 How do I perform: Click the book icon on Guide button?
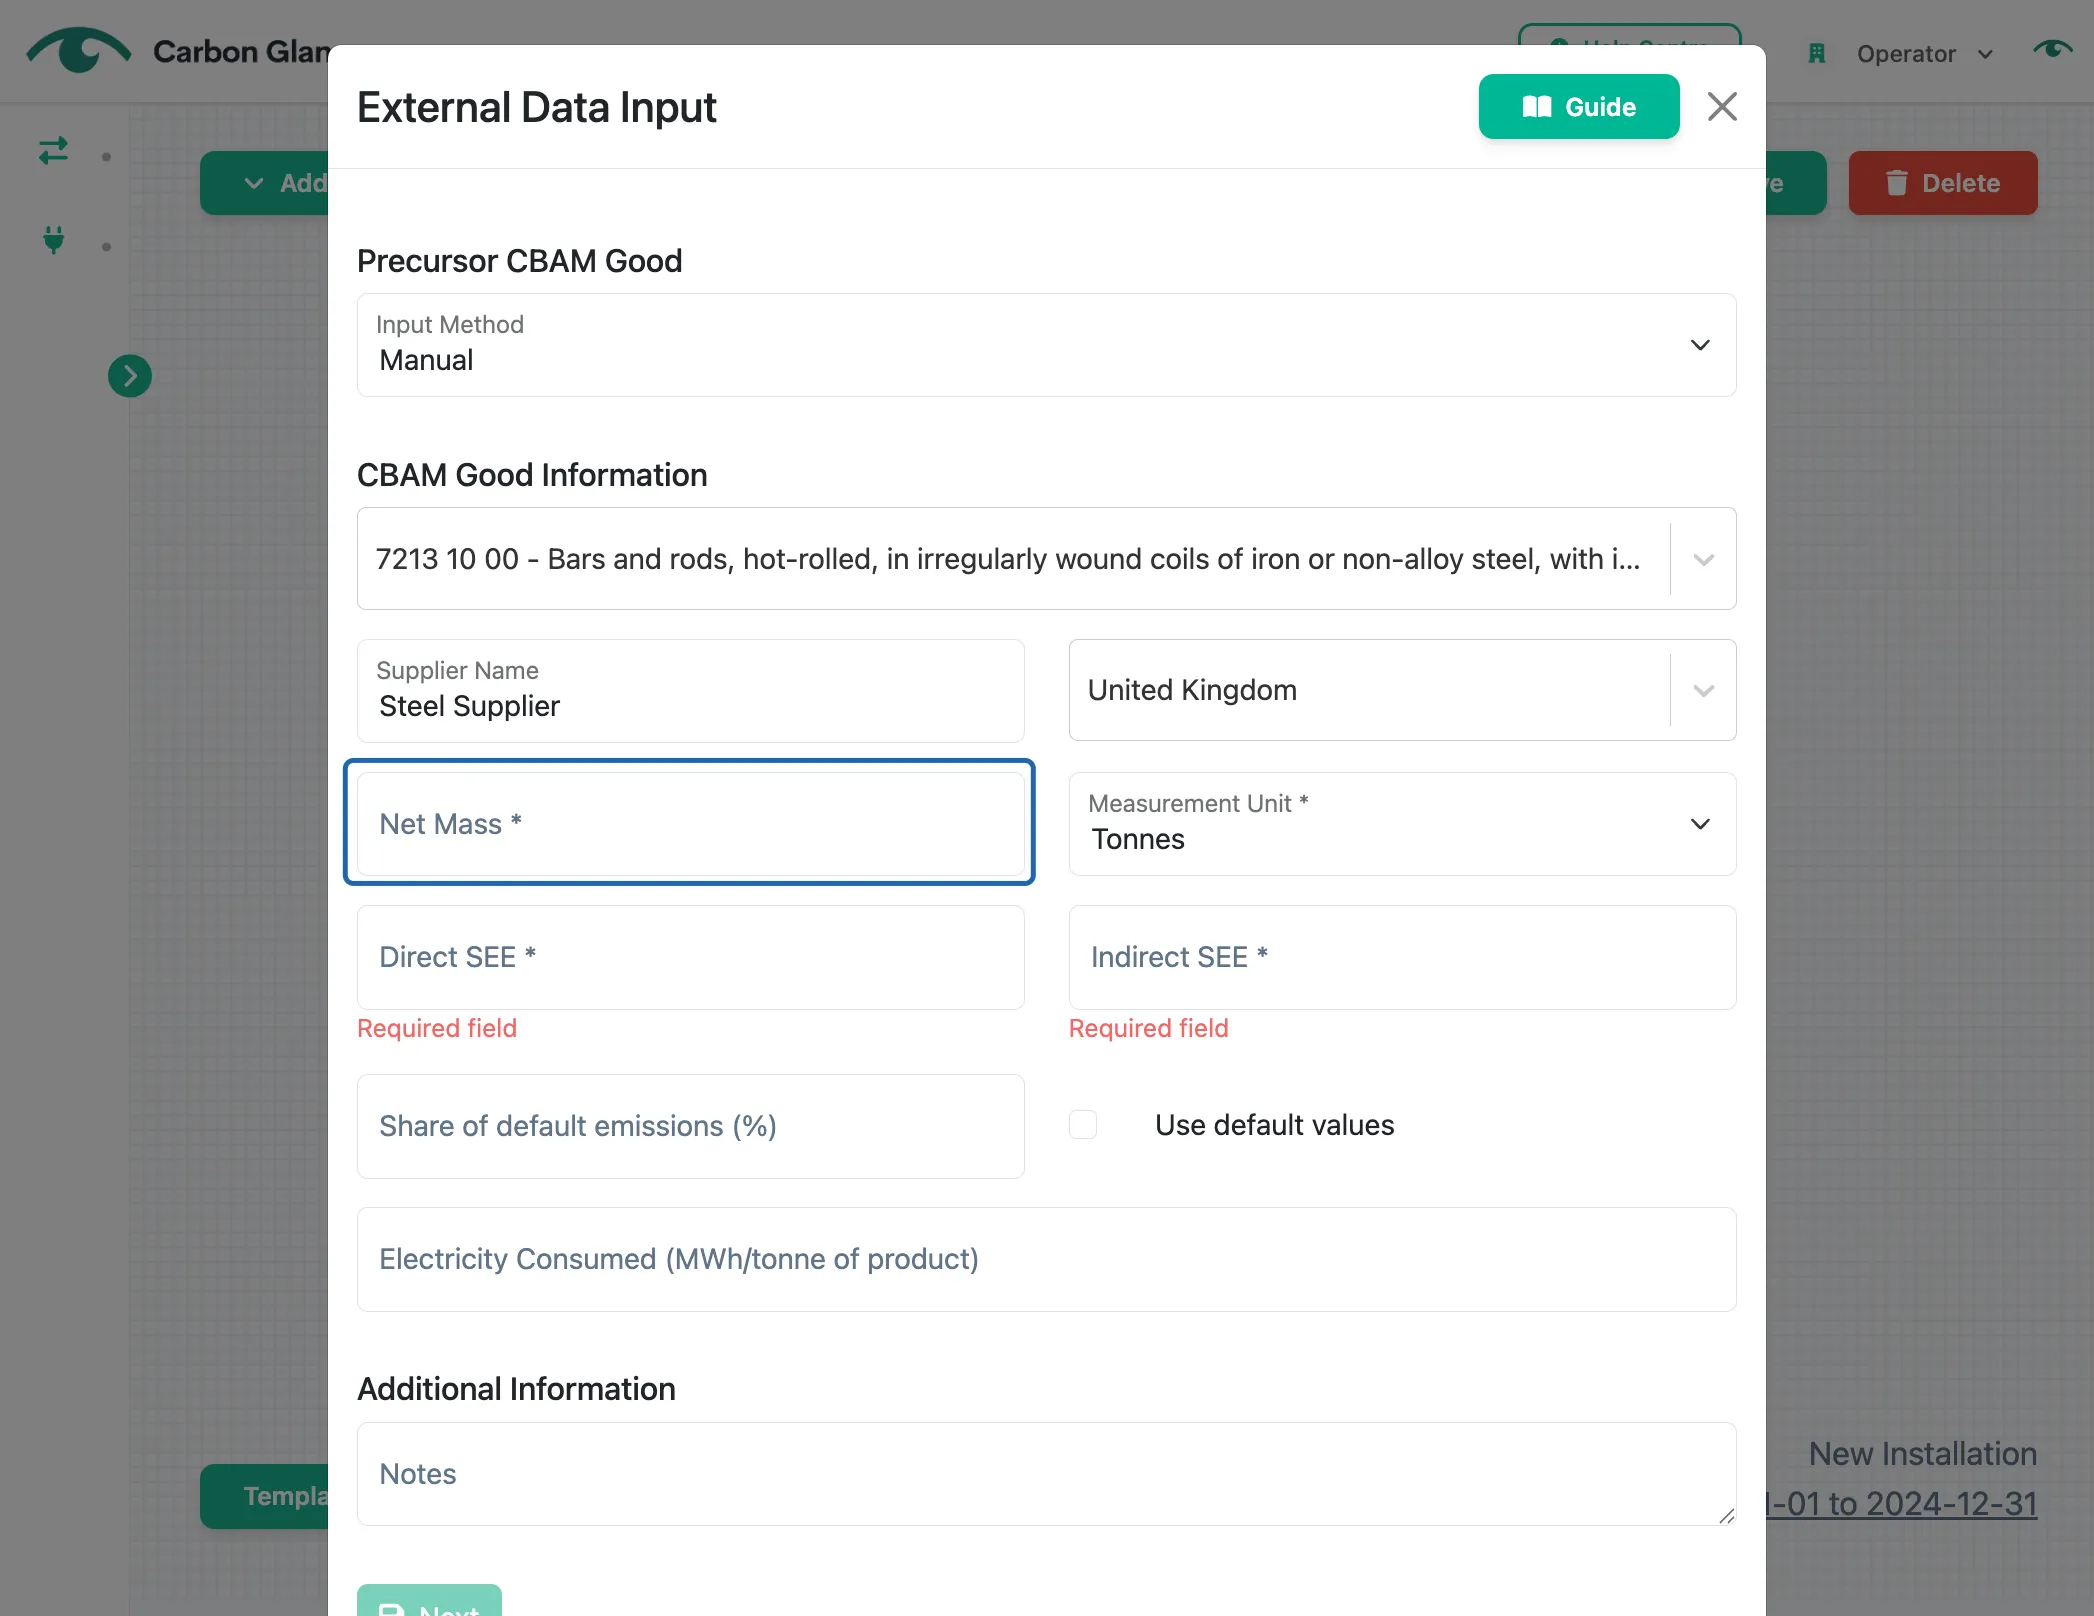click(x=1537, y=107)
